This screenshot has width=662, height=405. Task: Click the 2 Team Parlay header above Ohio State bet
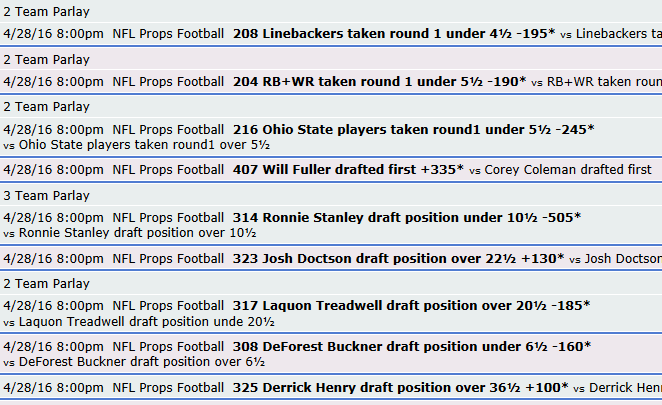click(x=46, y=108)
